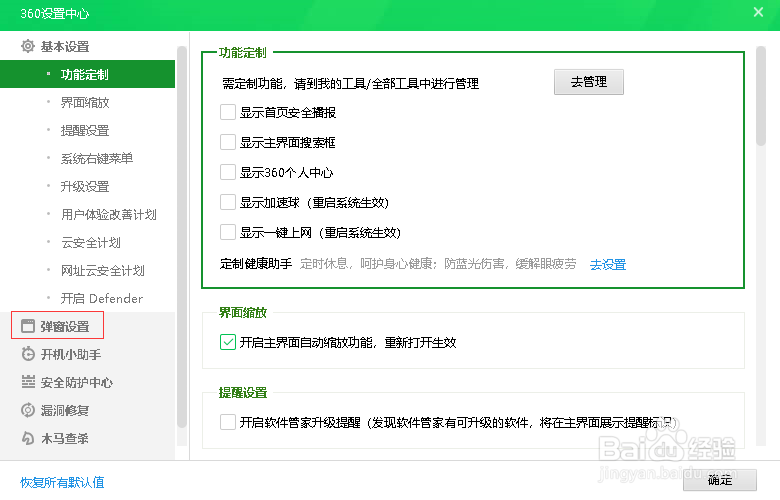The height and width of the screenshot is (500, 780).
Task: Confirm with the 确定 button
Action: click(x=720, y=480)
